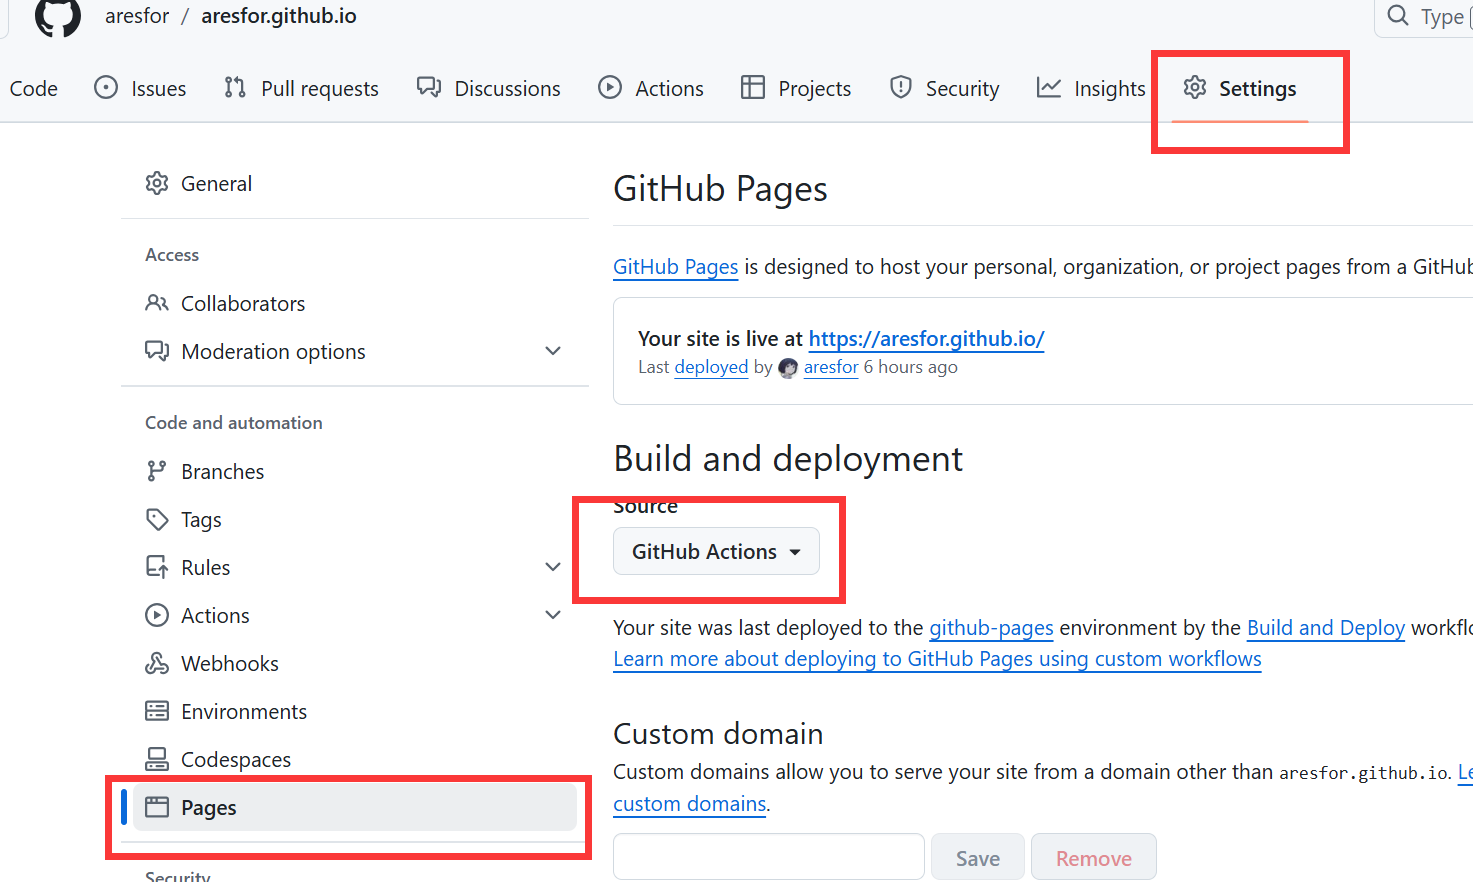
Task: Click the Codespaces icon
Action: pos(157,759)
